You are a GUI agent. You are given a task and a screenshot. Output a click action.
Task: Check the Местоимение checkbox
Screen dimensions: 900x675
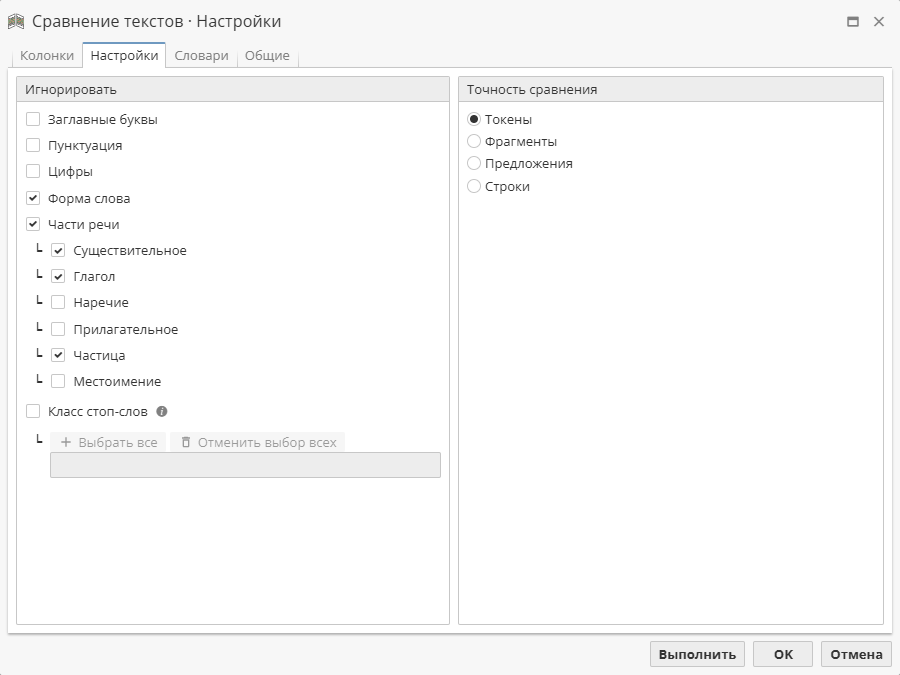pyautogui.click(x=58, y=382)
